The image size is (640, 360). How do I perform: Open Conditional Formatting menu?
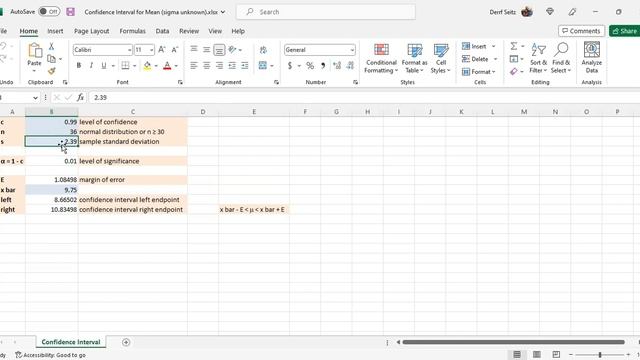[x=381, y=58]
